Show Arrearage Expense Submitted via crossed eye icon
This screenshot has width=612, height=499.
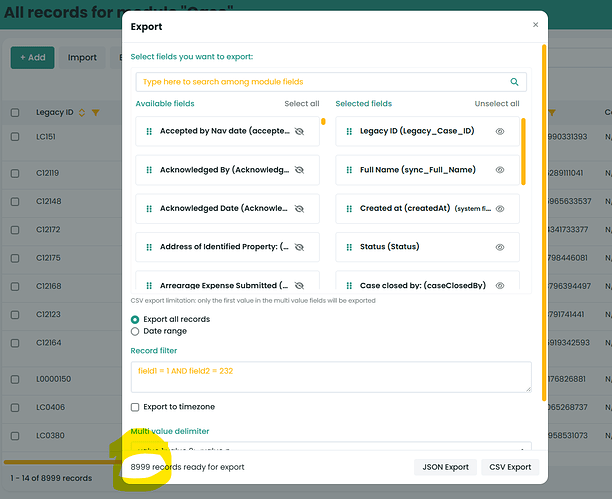[299, 285]
